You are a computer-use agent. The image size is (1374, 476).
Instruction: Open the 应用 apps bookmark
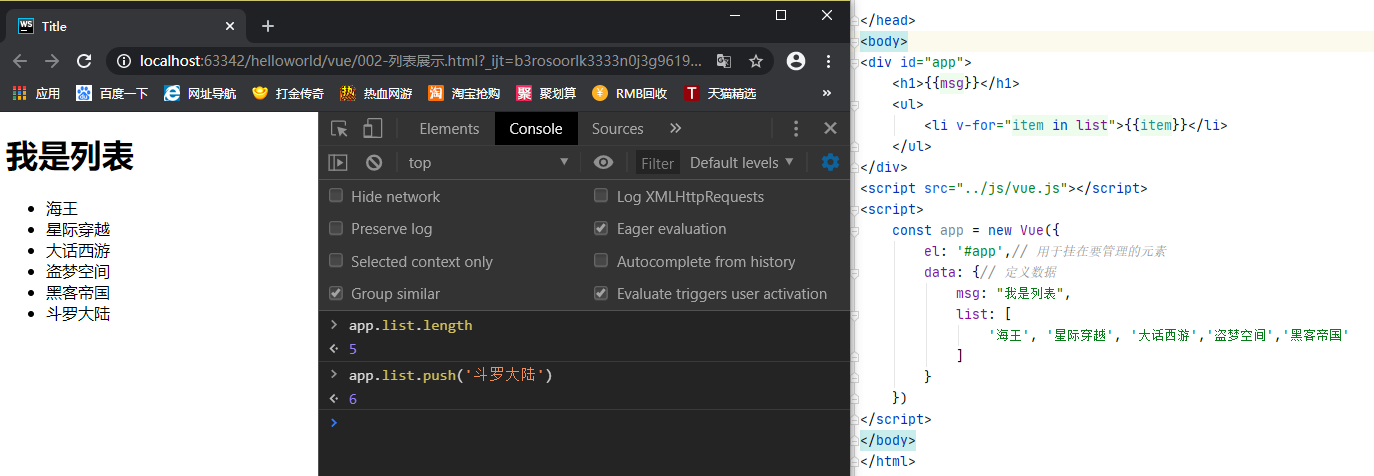pyautogui.click(x=37, y=93)
